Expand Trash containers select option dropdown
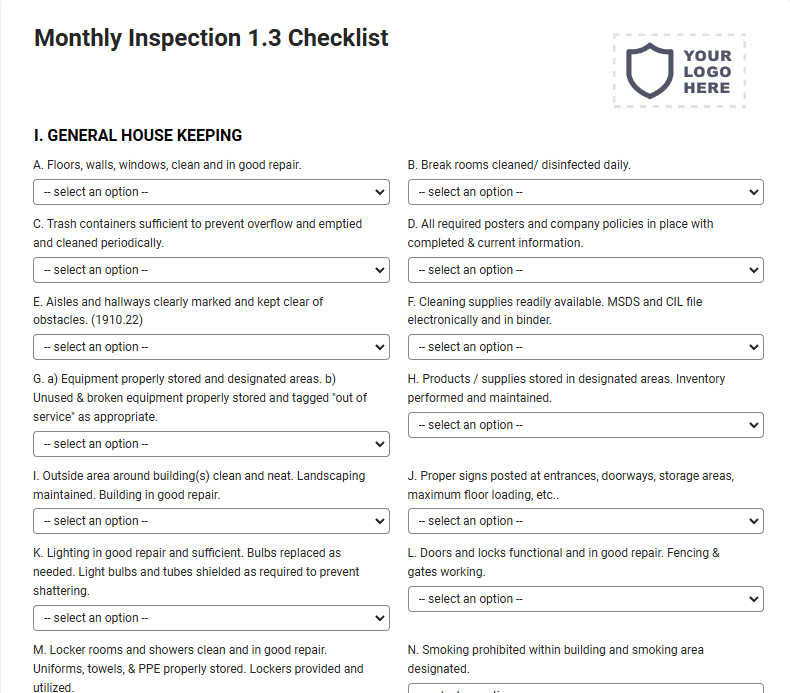Image resolution: width=790 pixels, height=693 pixels. click(211, 270)
